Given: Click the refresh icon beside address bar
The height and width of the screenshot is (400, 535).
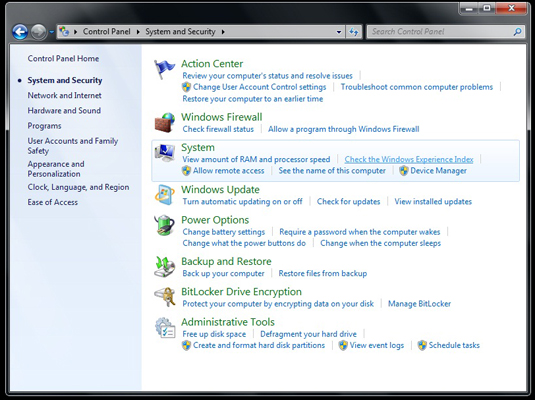Looking at the screenshot, I should [x=354, y=32].
